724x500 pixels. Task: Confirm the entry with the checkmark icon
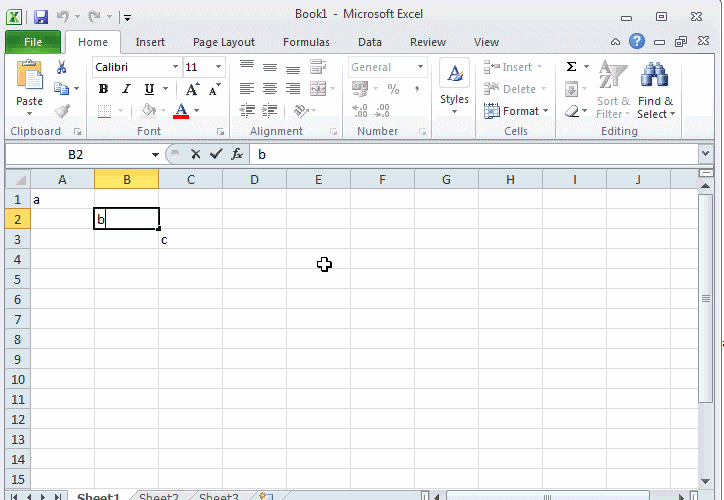(x=215, y=154)
